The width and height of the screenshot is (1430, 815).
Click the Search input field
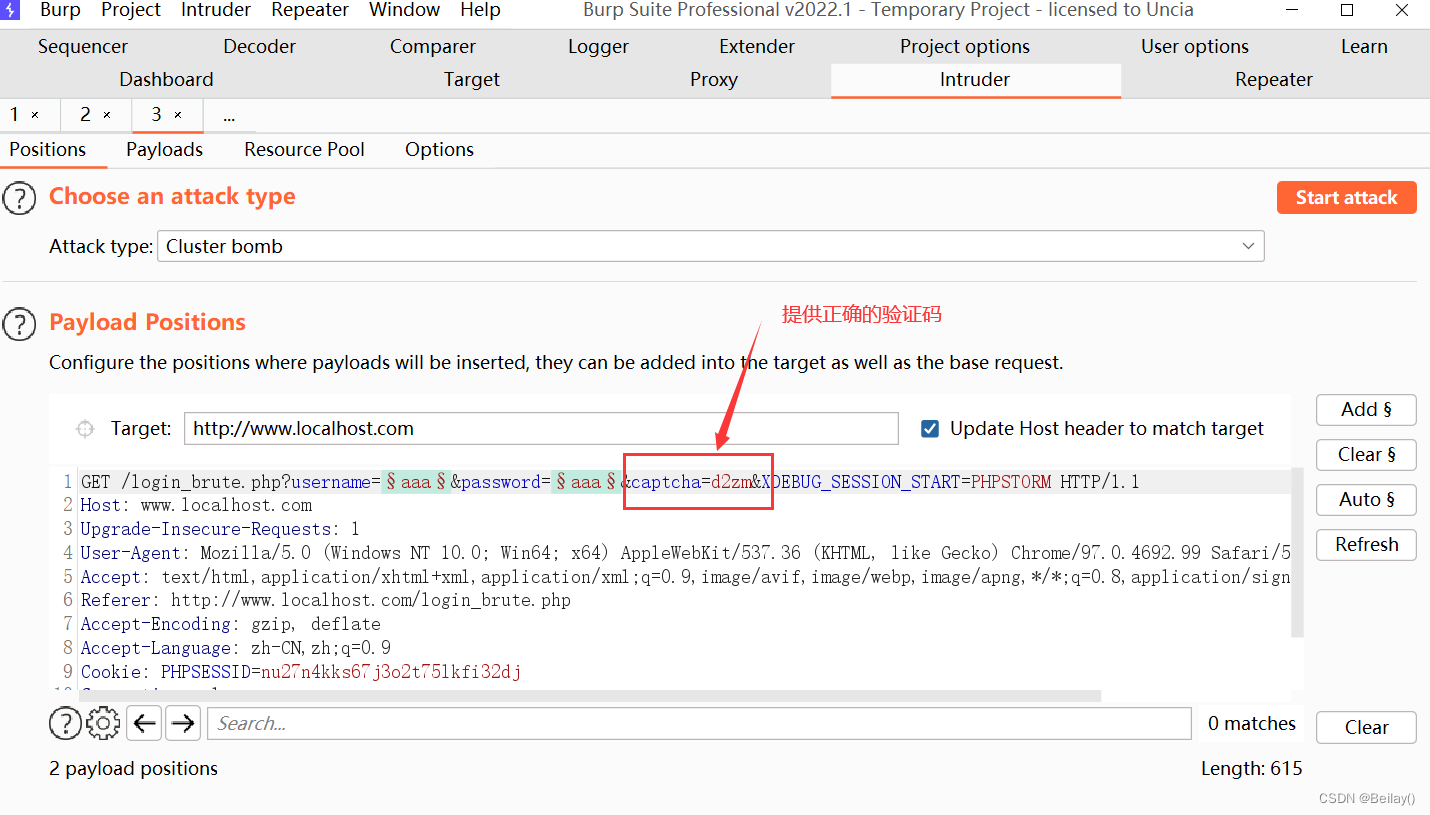(699, 723)
